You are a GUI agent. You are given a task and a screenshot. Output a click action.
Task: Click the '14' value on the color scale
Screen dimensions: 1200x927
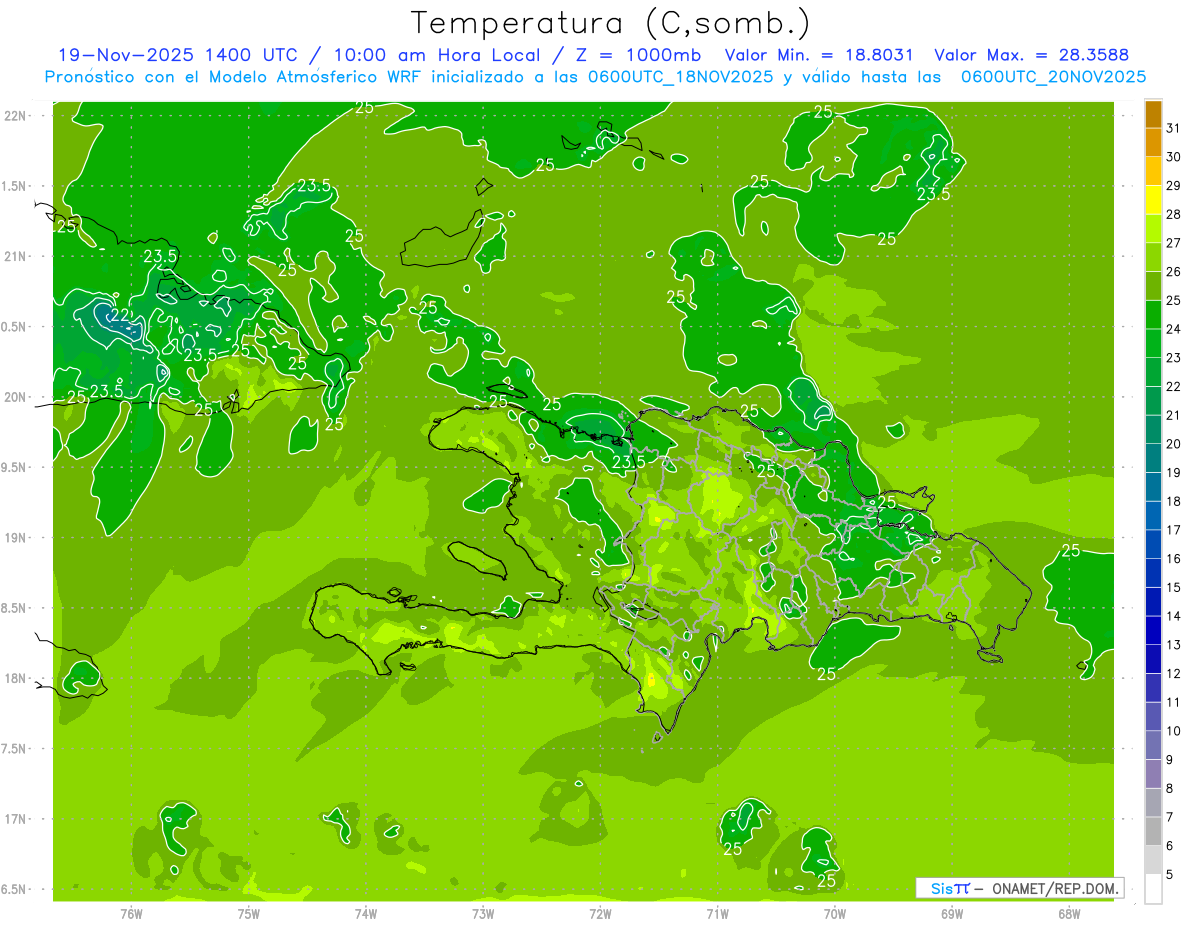point(1174,616)
